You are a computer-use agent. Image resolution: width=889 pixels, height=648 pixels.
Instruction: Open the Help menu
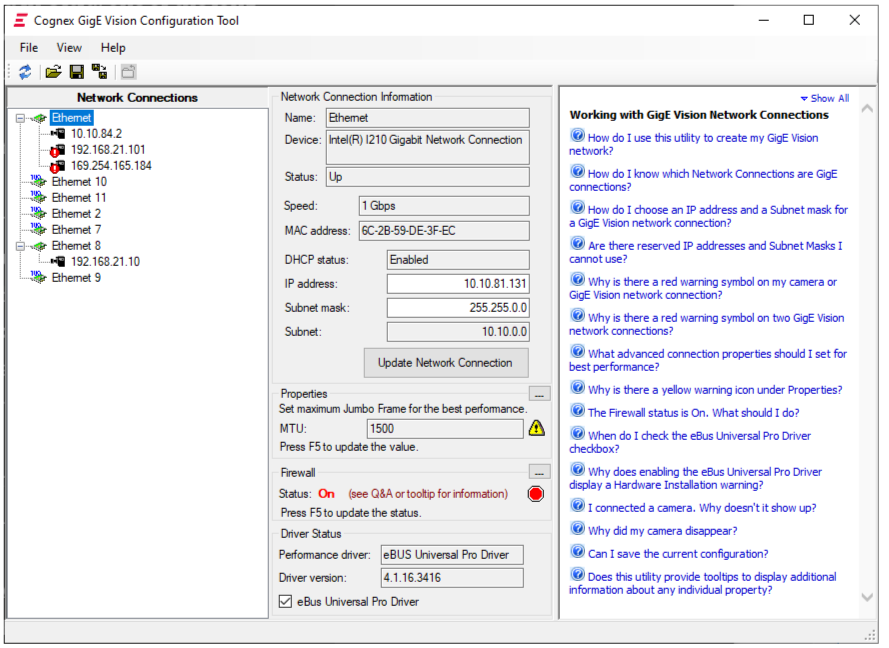[112, 47]
